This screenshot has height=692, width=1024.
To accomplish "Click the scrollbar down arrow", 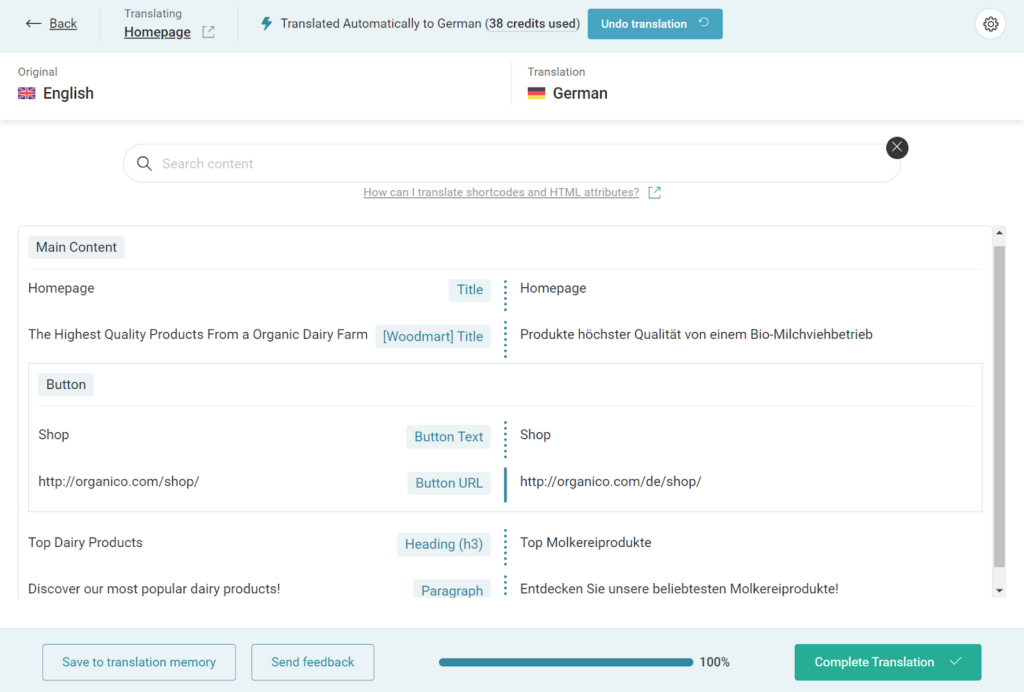I will (x=999, y=591).
